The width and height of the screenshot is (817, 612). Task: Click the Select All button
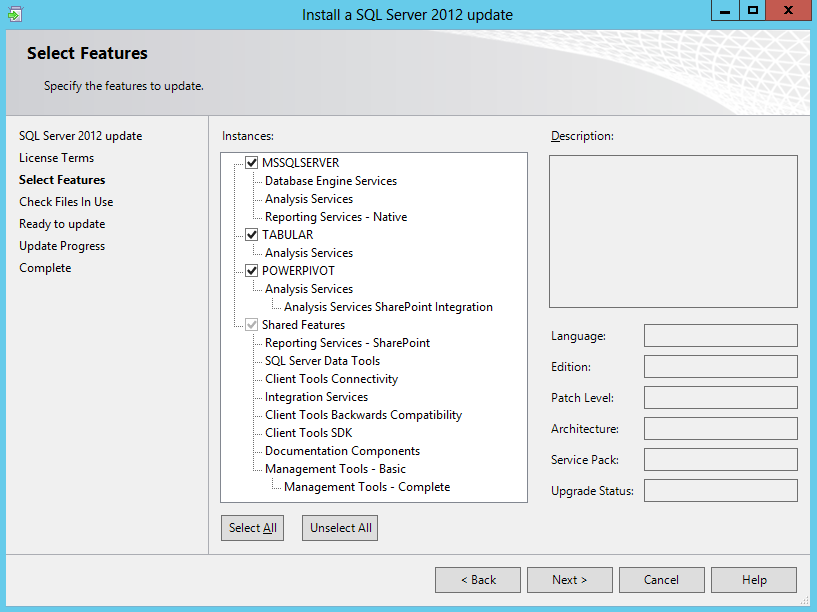253,528
